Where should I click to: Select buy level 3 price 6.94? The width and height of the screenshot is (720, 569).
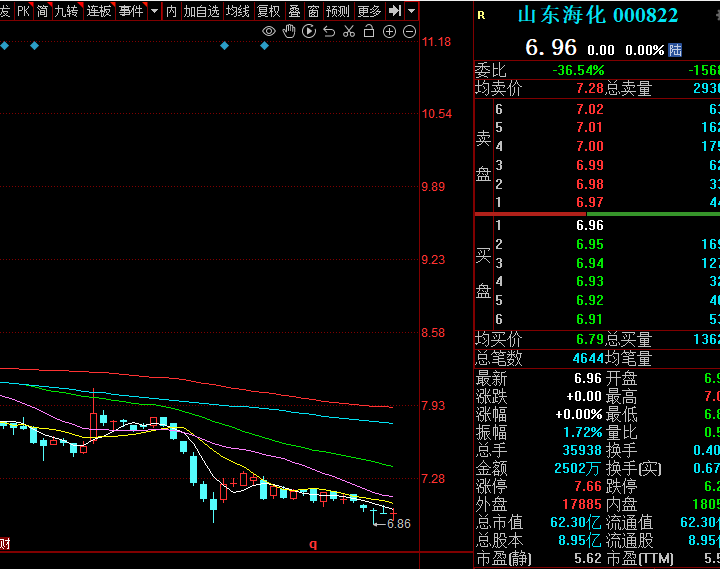590,263
